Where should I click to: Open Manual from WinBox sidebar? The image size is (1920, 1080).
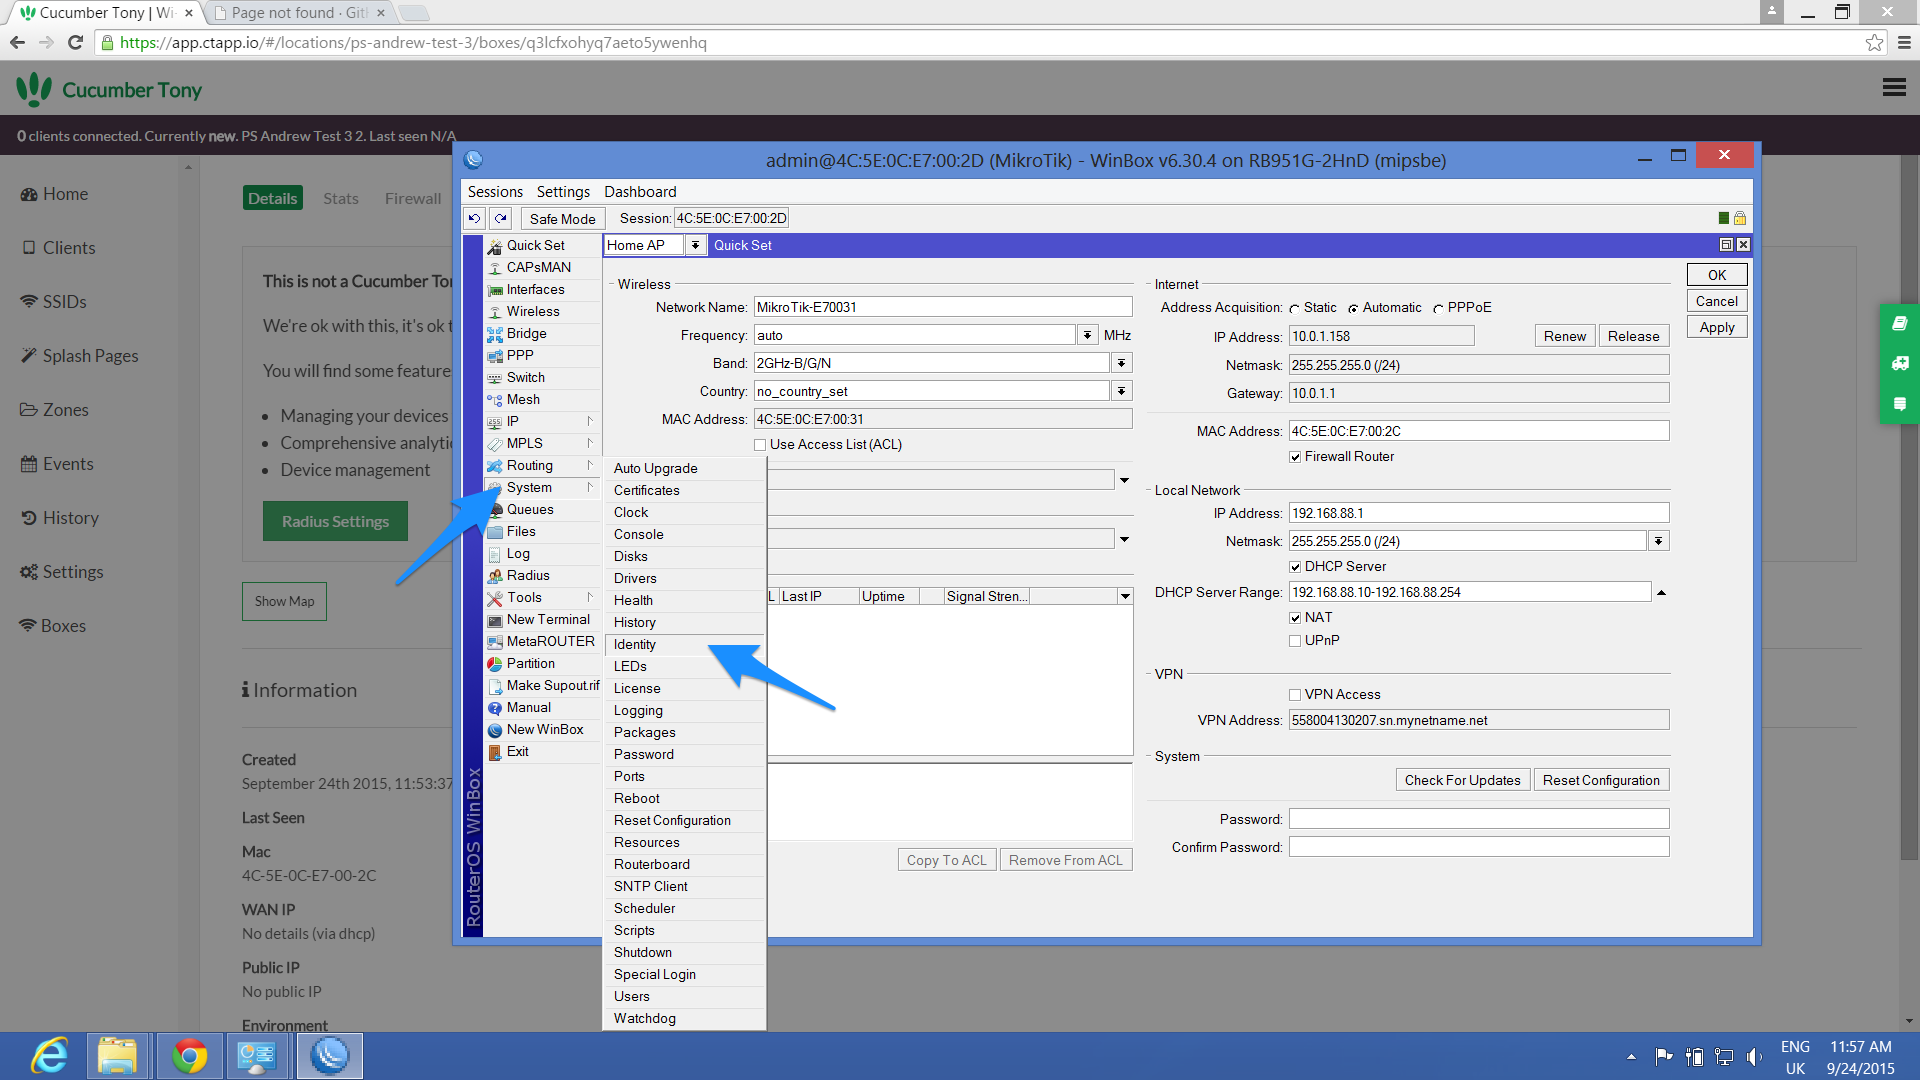[528, 707]
